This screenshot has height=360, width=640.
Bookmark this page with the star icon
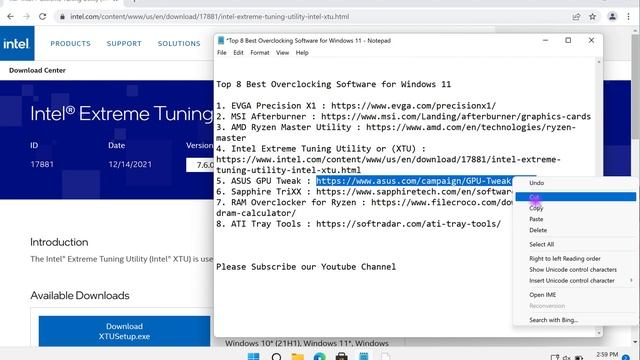click(x=593, y=17)
